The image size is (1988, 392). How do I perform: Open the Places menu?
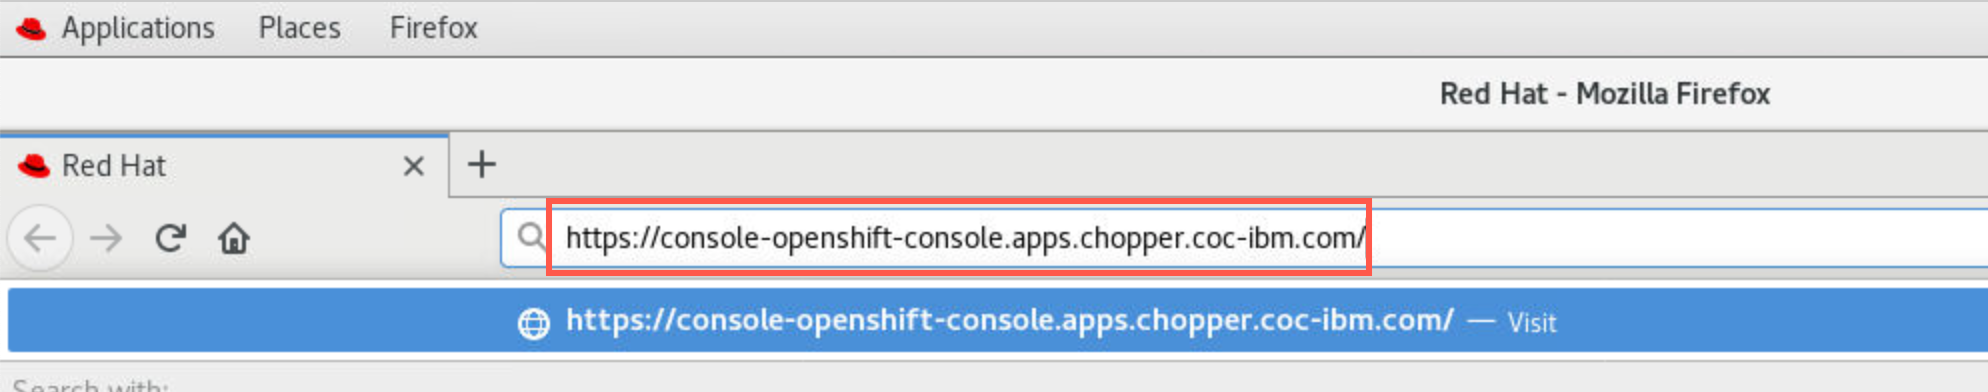pyautogui.click(x=300, y=28)
